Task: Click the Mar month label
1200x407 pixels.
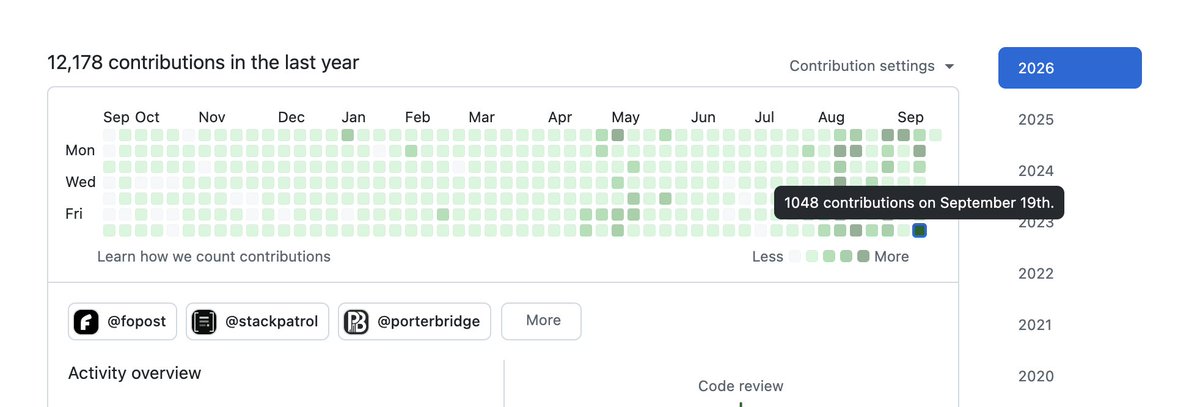Action: click(481, 117)
